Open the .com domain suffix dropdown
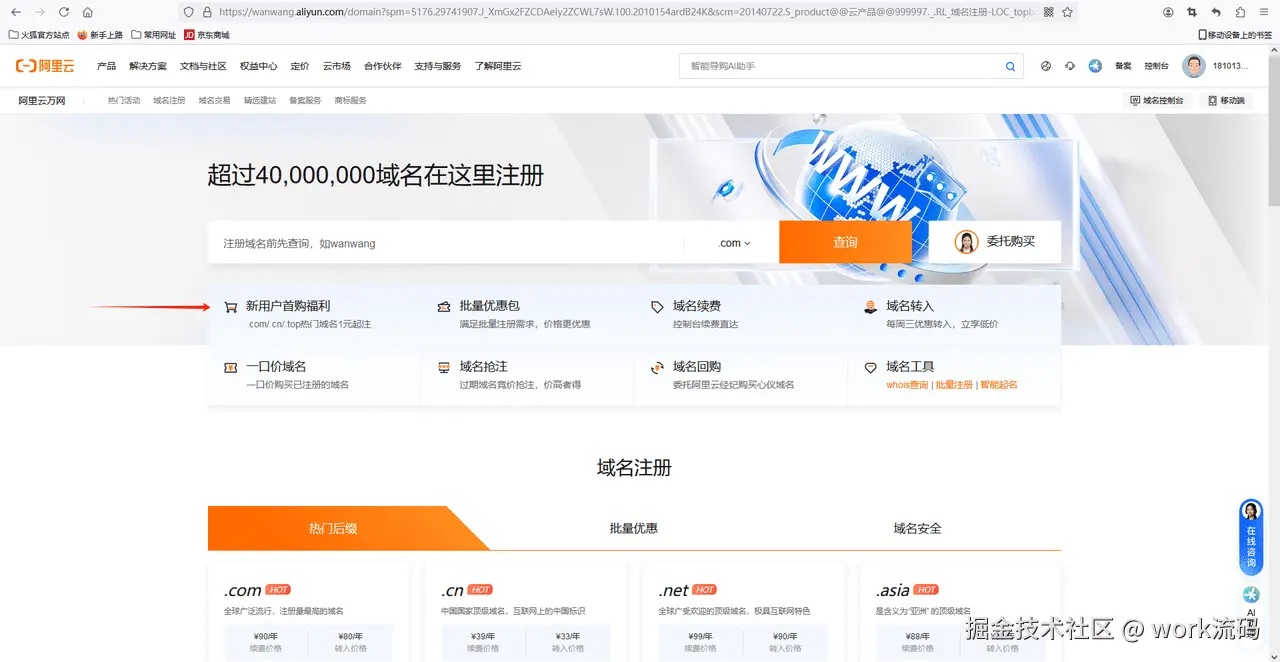The image size is (1280, 662). pyautogui.click(x=734, y=243)
